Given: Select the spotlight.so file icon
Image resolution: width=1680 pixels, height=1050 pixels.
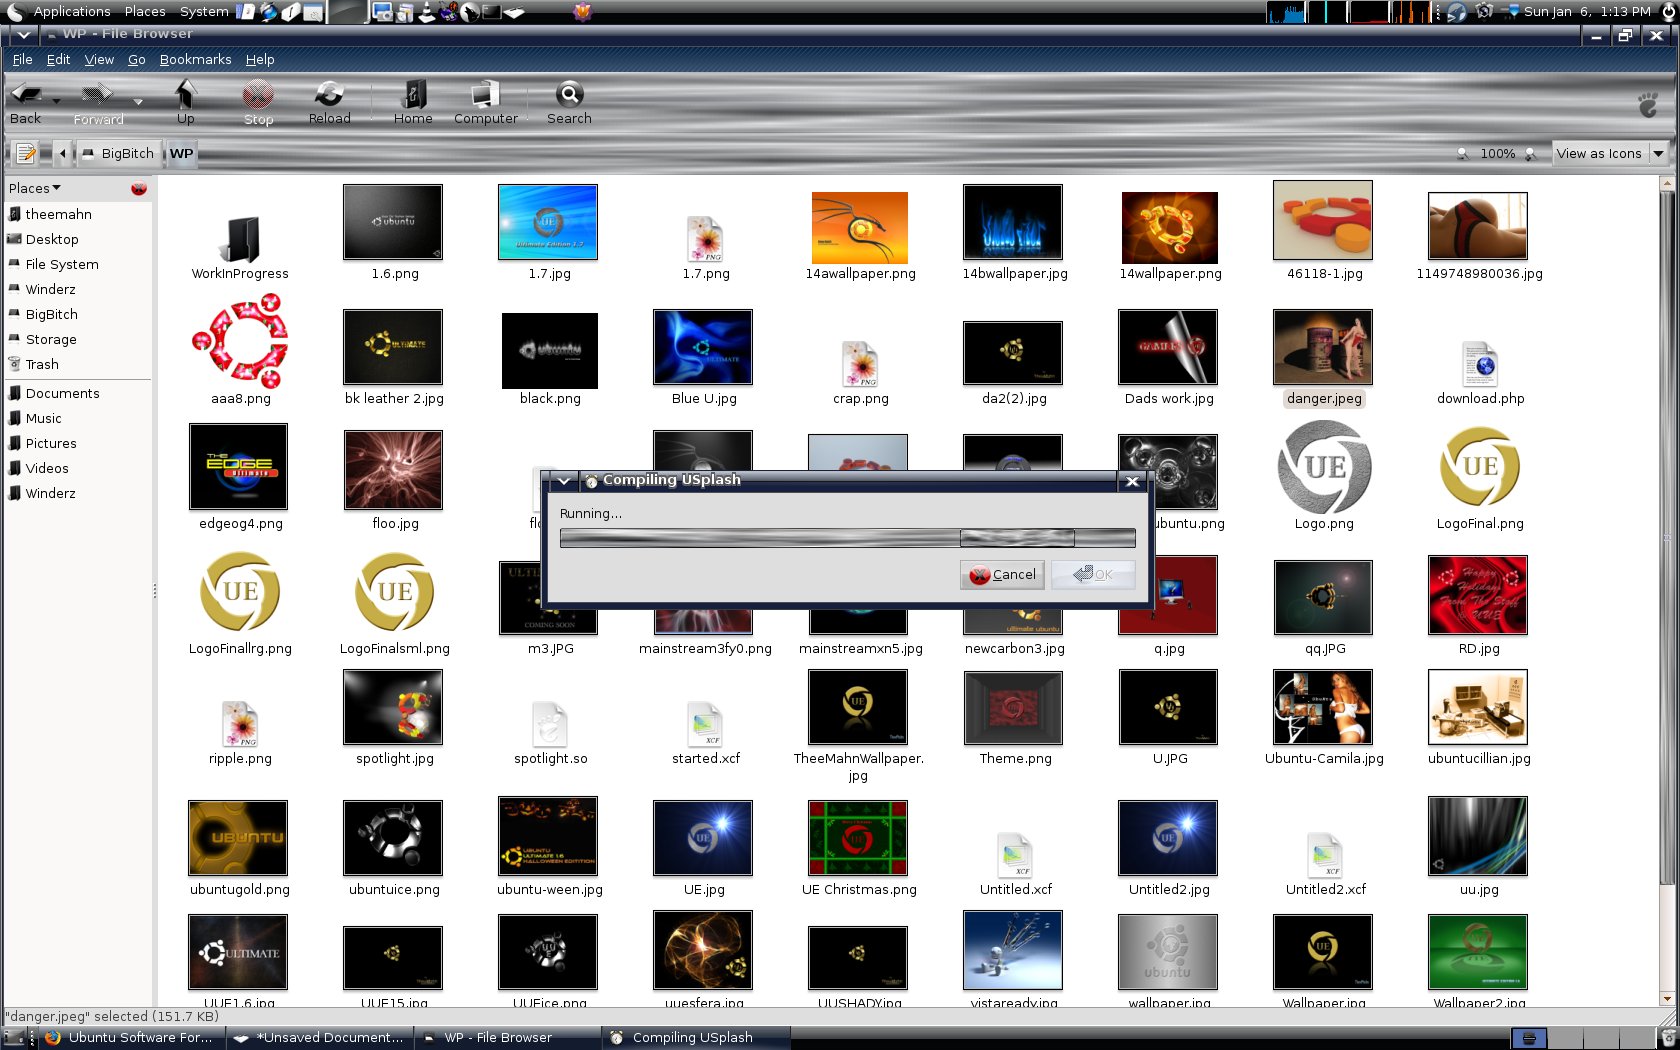Looking at the screenshot, I should [x=550, y=724].
